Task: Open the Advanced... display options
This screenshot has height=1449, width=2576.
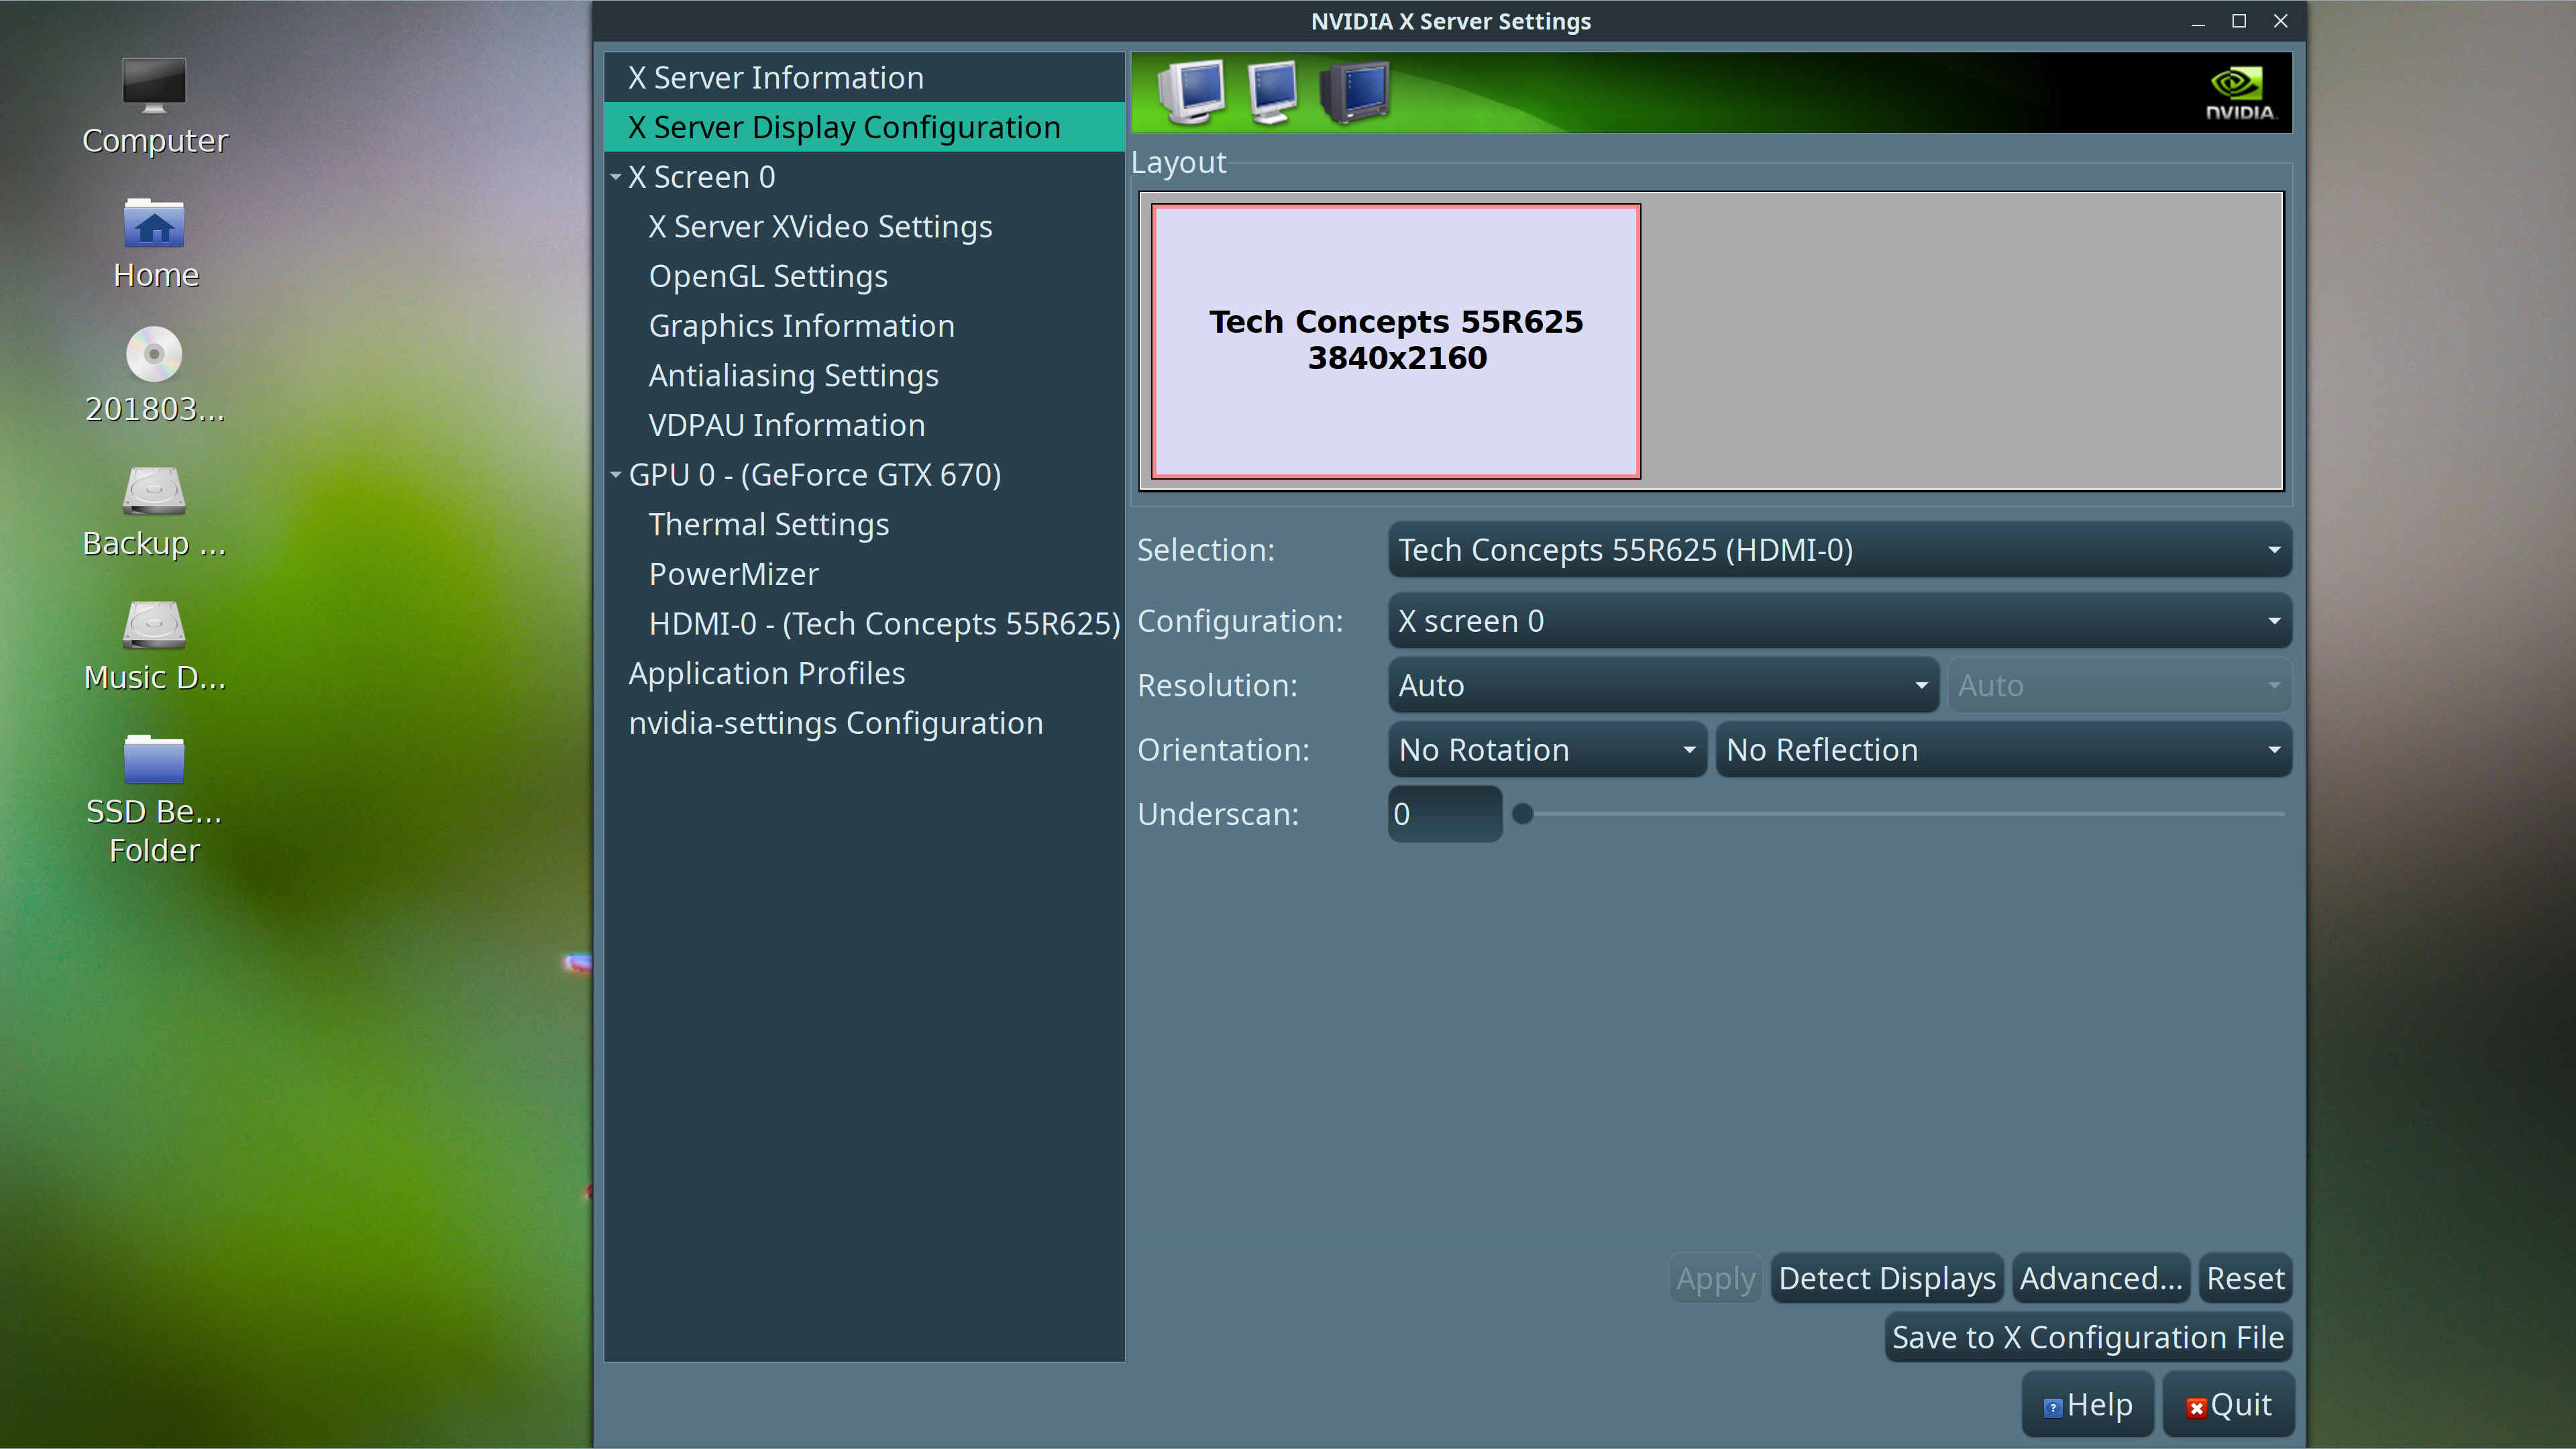Action: tap(2100, 1278)
